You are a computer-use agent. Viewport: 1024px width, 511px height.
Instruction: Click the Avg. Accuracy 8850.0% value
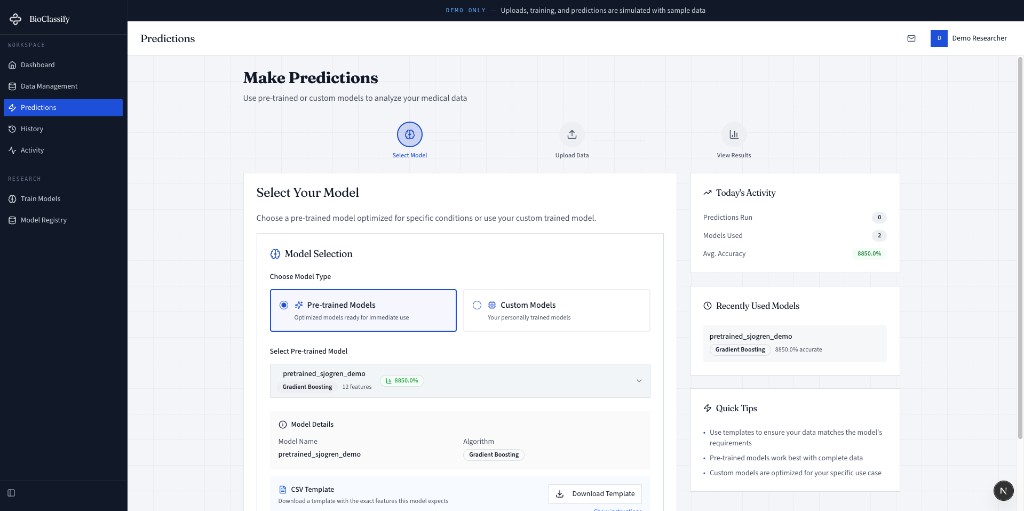click(x=869, y=254)
